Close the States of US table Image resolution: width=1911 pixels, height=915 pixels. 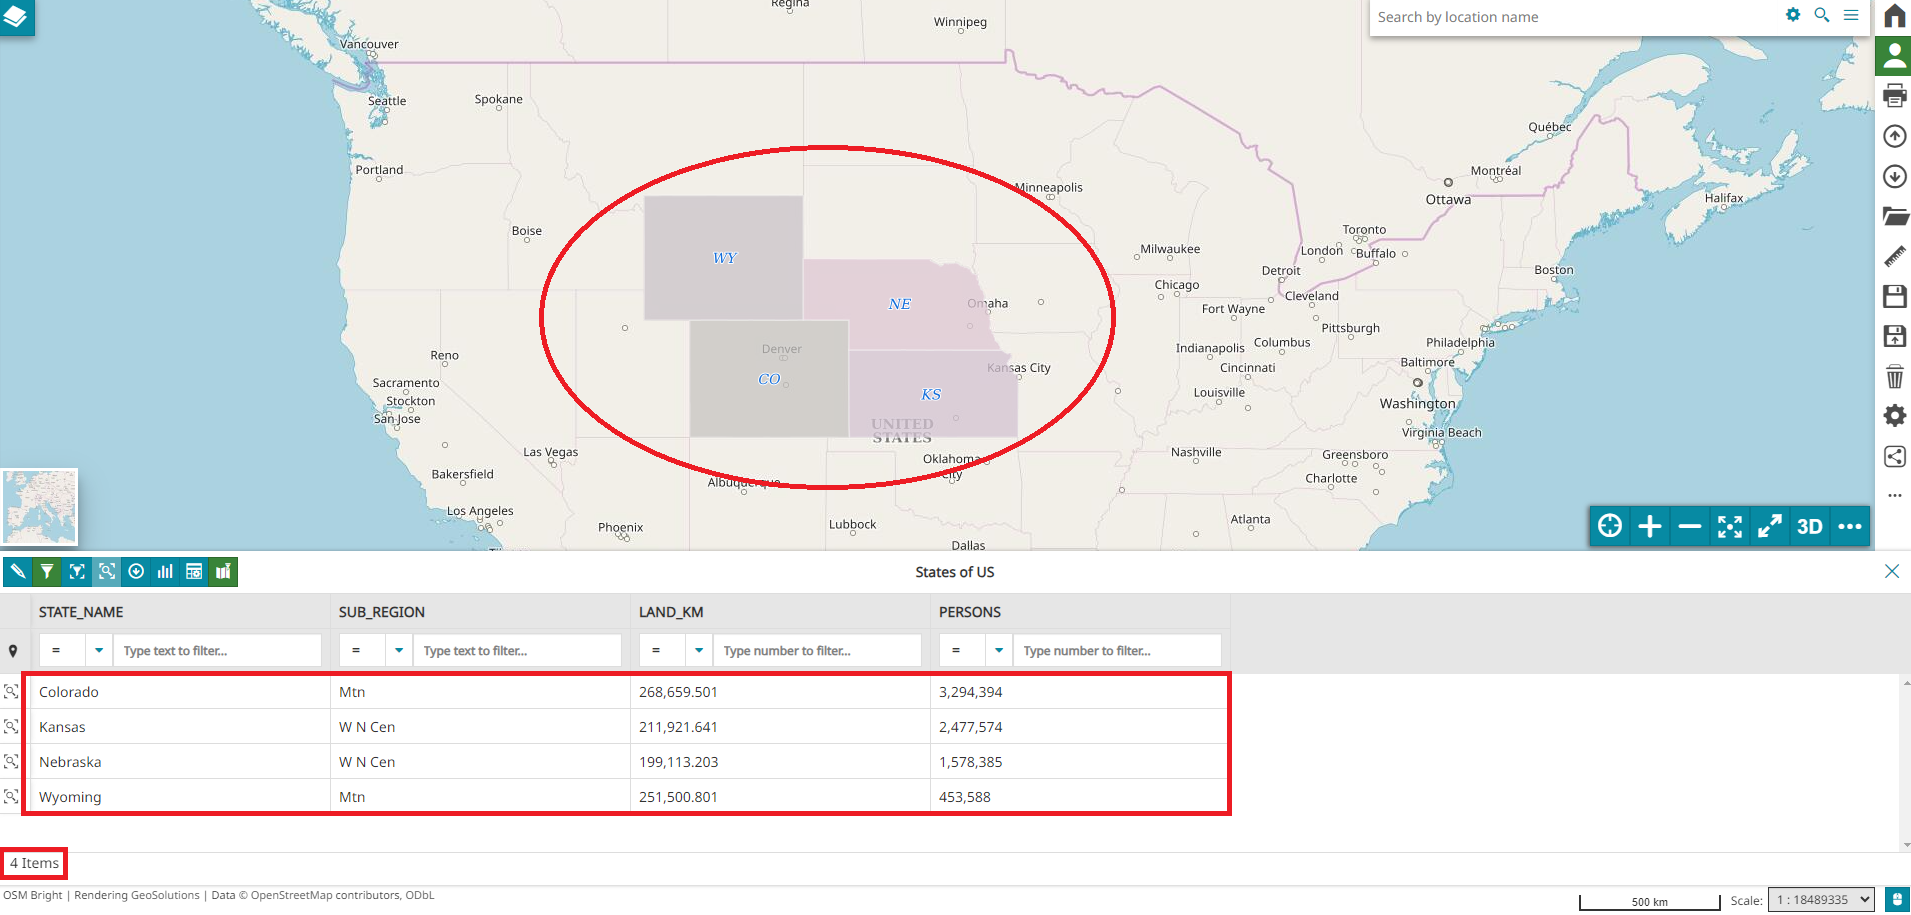pos(1891,571)
